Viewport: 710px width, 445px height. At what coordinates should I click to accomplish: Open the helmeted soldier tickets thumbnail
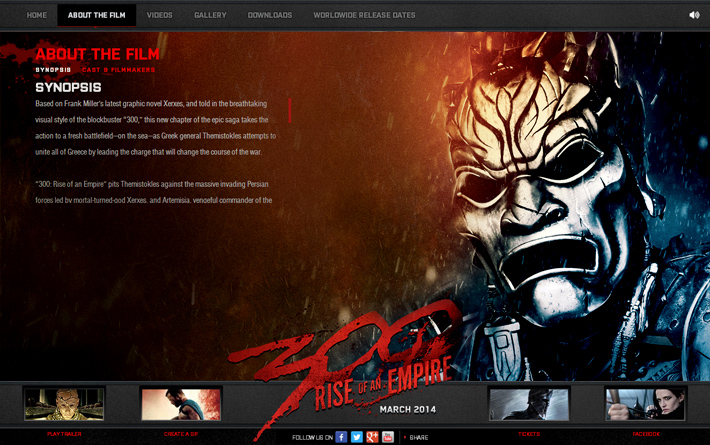tap(529, 404)
